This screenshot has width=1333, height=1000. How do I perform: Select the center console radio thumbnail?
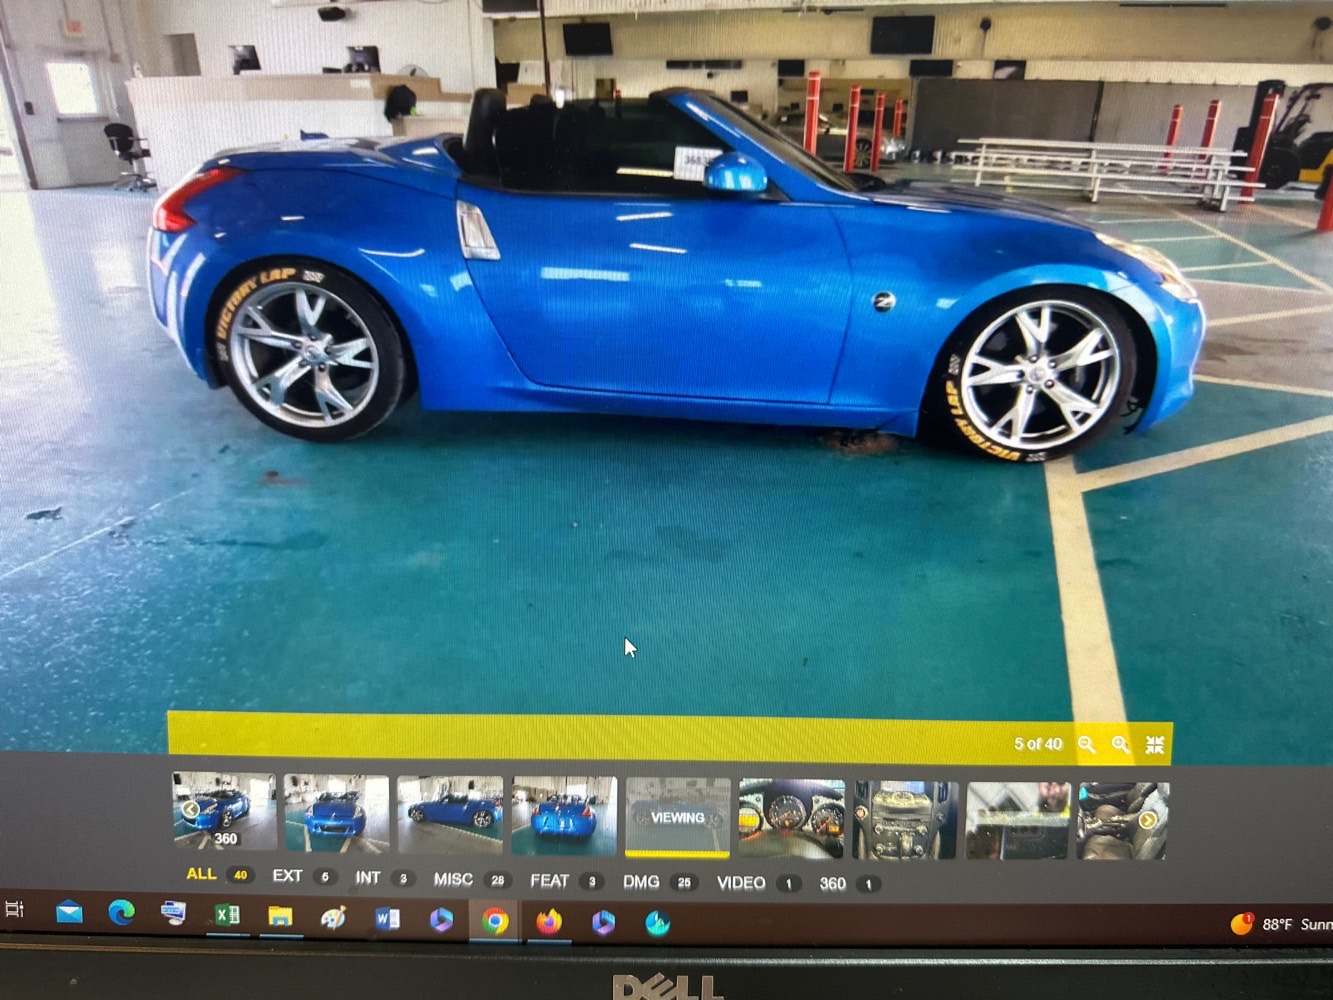tap(905, 820)
